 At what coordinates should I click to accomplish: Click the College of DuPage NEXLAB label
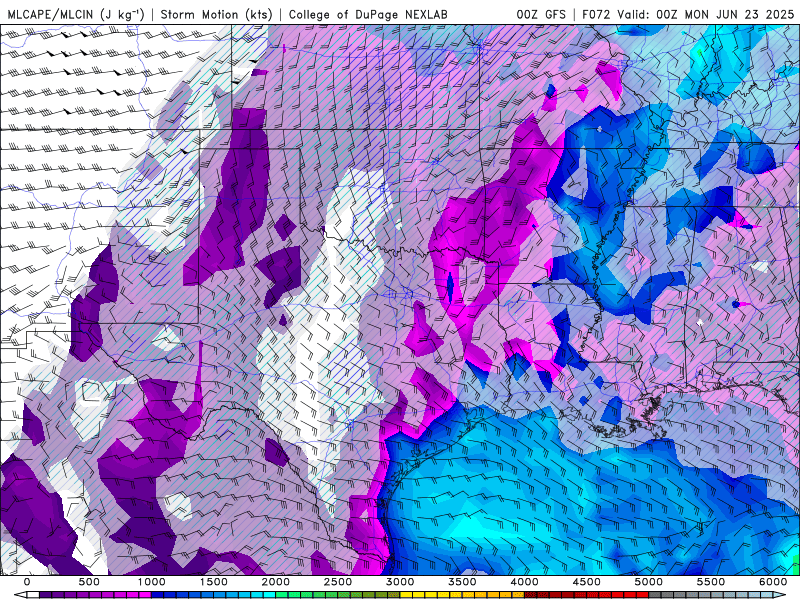coord(368,14)
